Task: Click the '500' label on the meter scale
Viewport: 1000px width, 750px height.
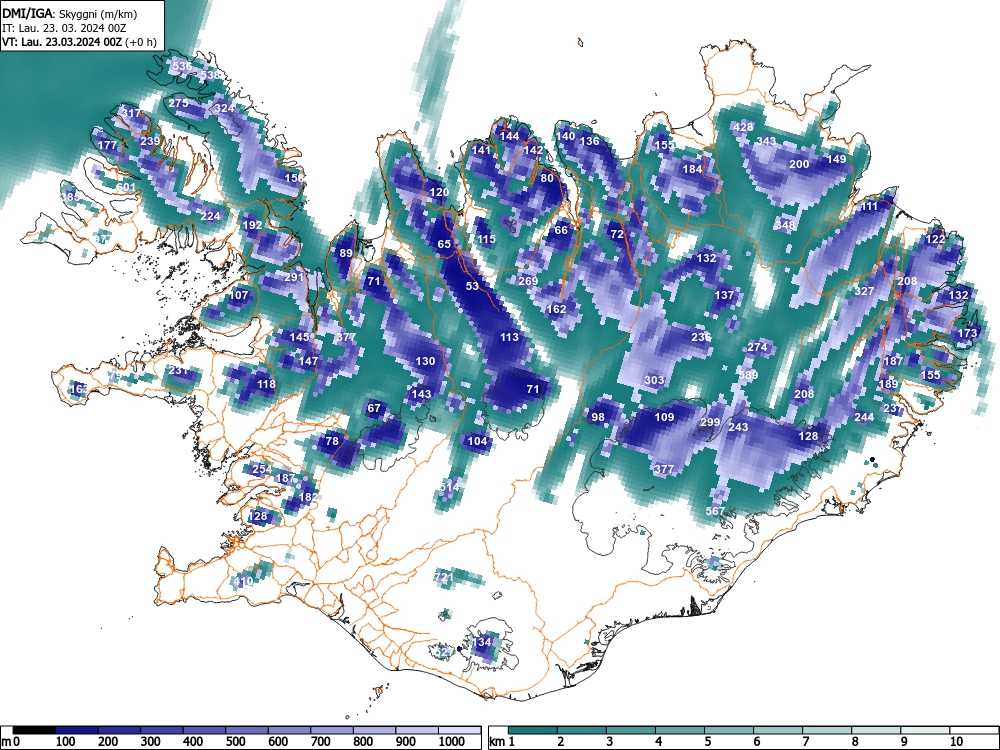Action: pos(235,742)
